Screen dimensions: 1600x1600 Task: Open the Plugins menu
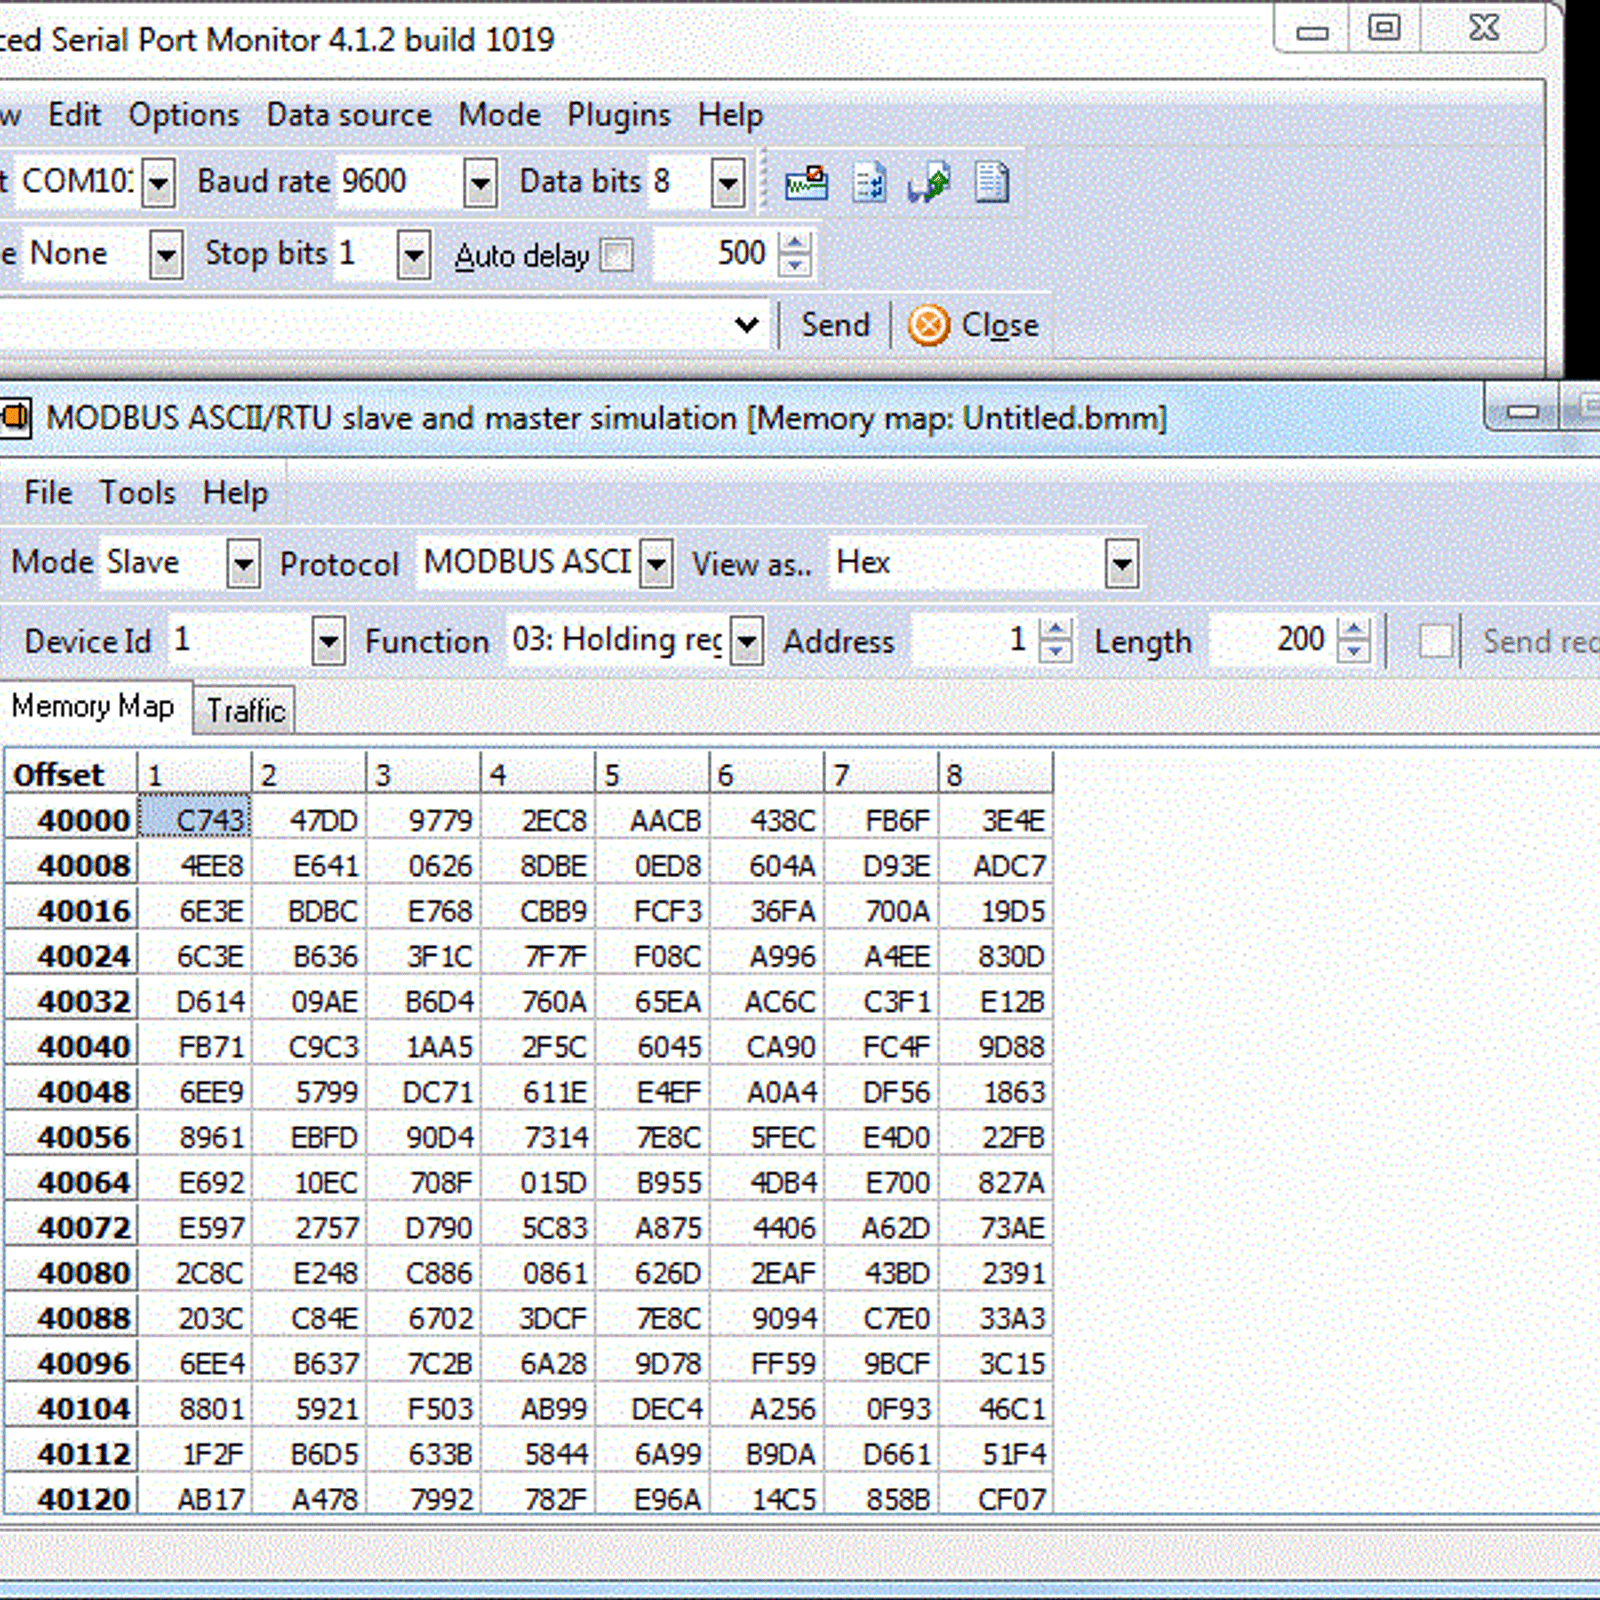click(x=618, y=115)
